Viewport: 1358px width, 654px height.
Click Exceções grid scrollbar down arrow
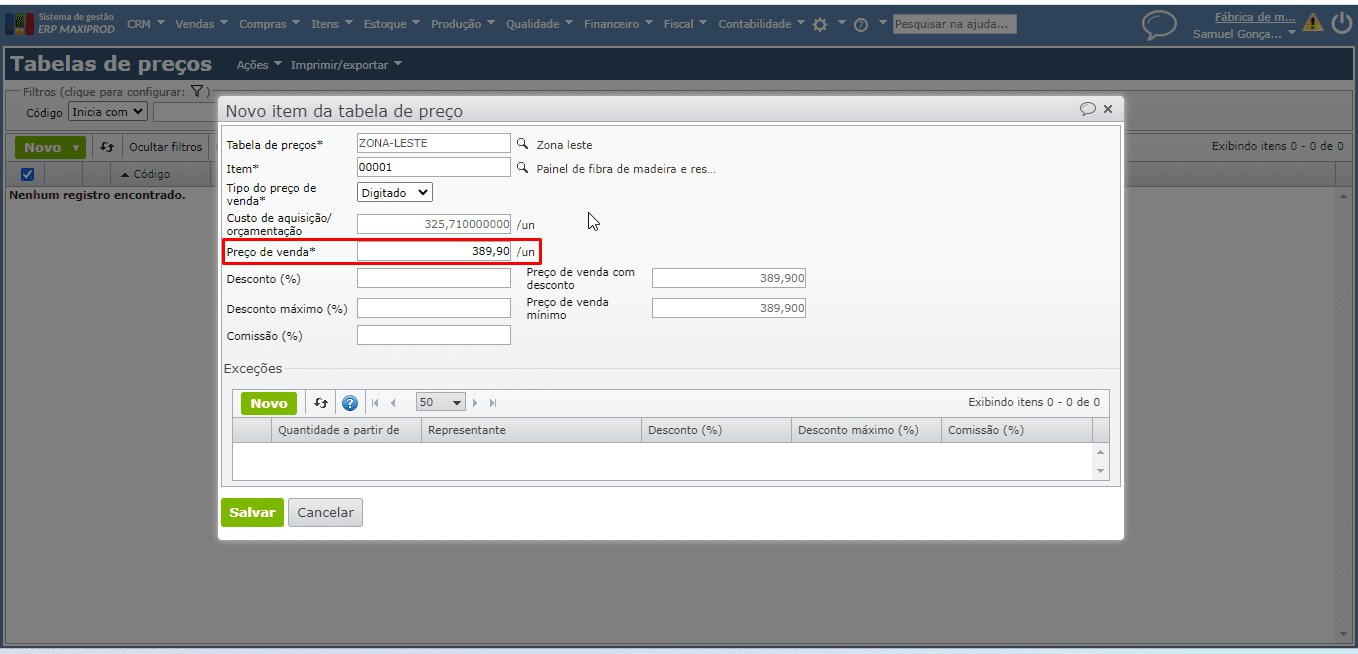pyautogui.click(x=1101, y=471)
